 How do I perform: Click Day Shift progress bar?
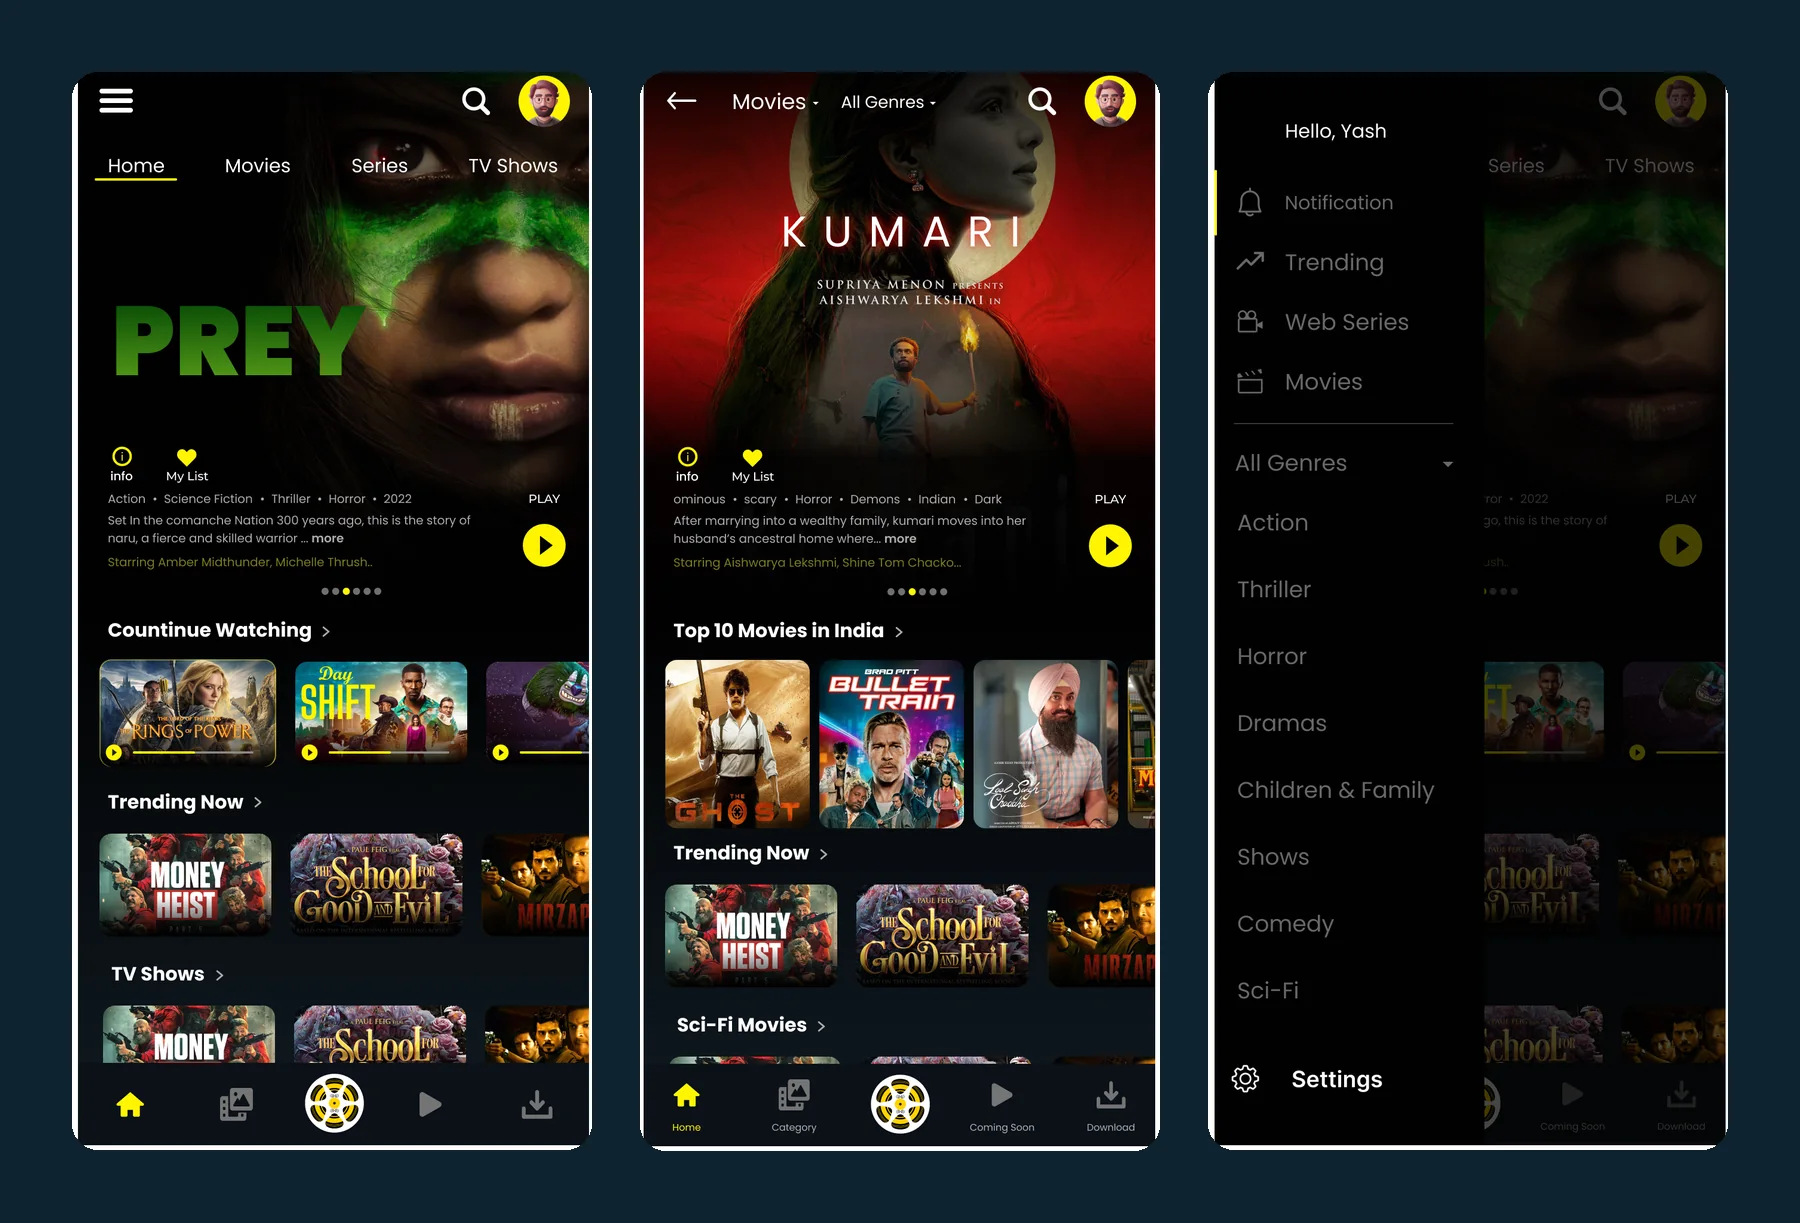387,752
